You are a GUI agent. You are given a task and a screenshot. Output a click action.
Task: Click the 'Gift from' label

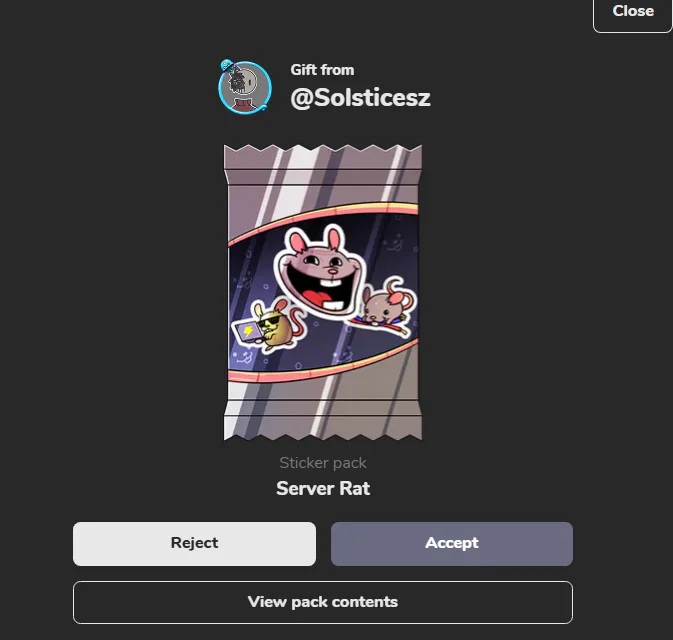pyautogui.click(x=322, y=70)
